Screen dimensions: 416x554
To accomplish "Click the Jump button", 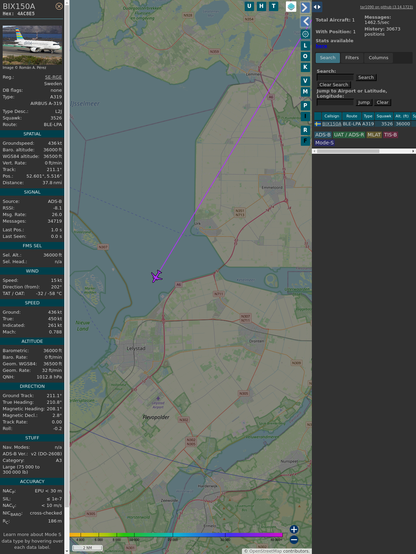I will [x=364, y=102].
